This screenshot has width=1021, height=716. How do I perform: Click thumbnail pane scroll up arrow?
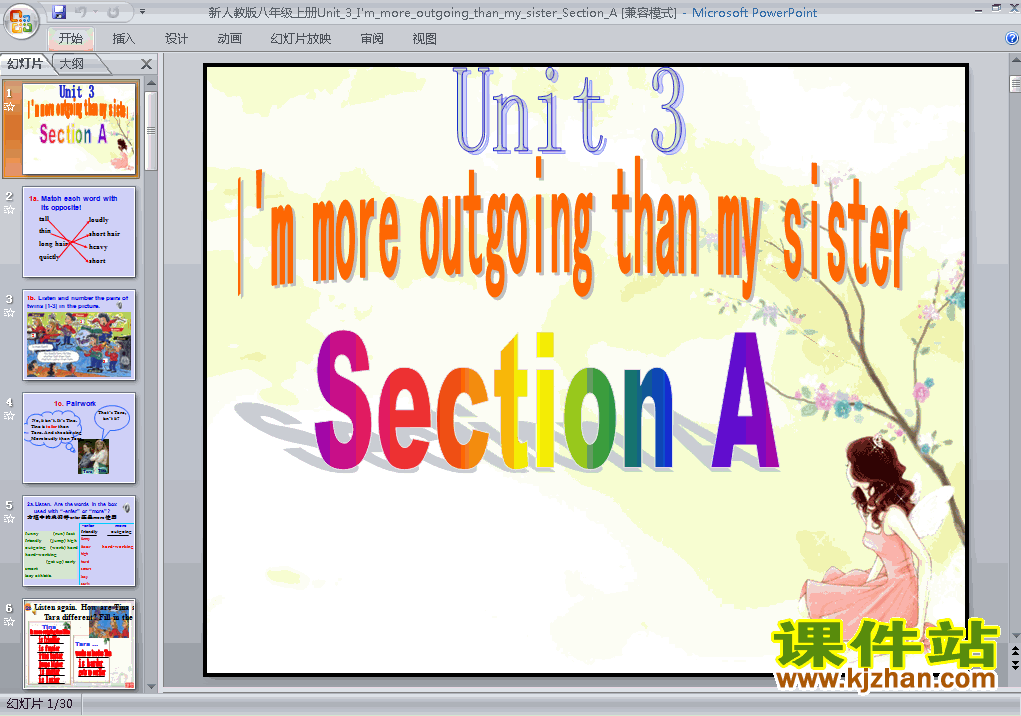pyautogui.click(x=151, y=83)
